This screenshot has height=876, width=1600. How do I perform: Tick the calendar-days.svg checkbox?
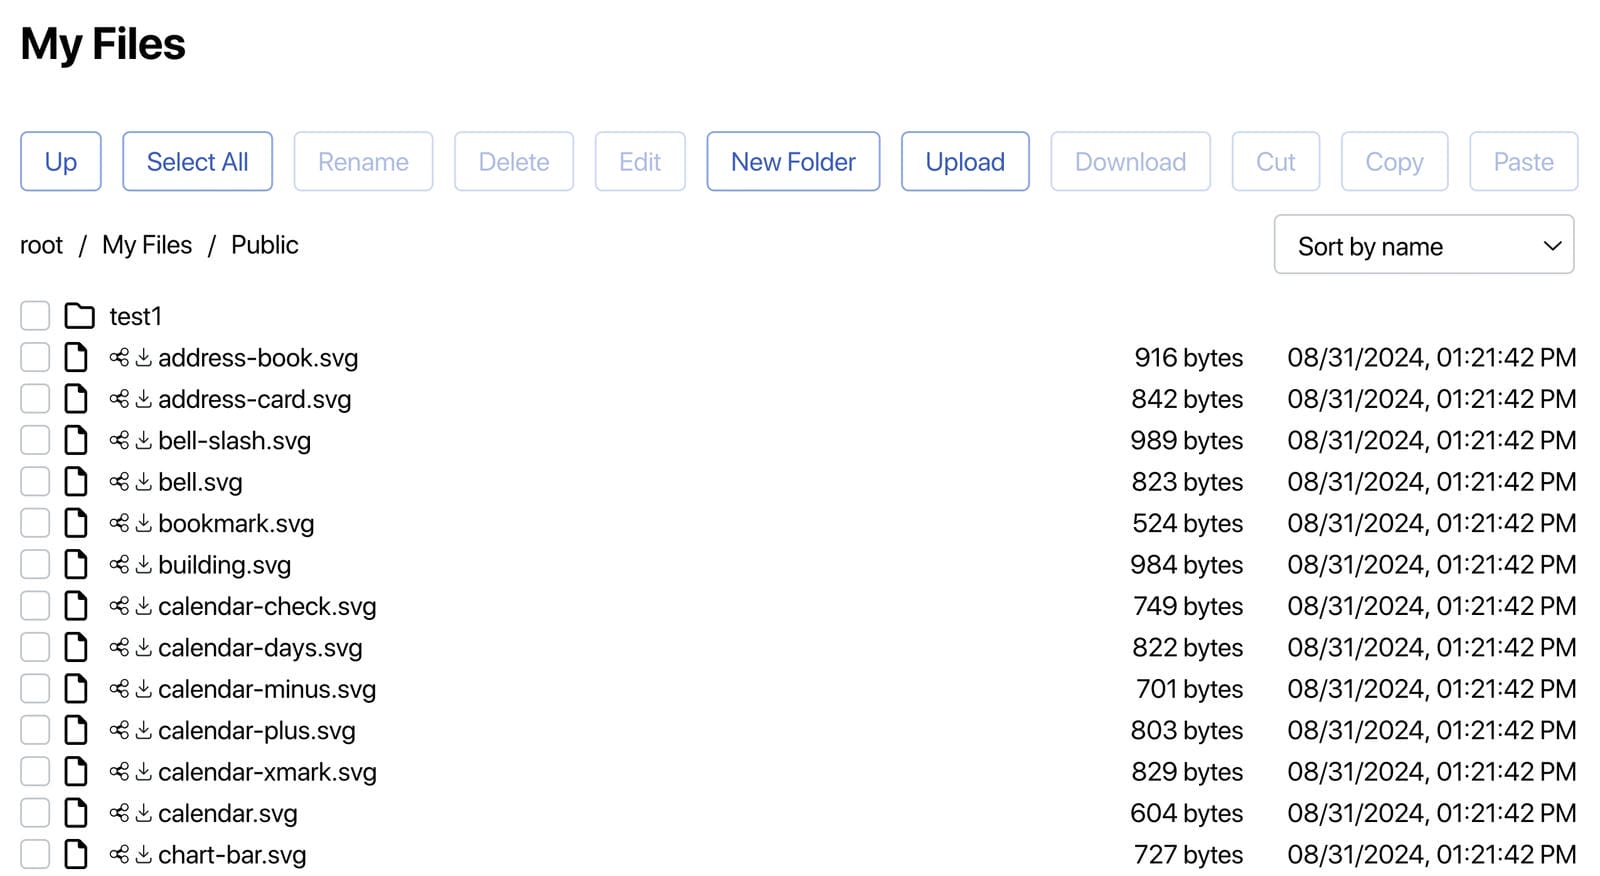(35, 648)
